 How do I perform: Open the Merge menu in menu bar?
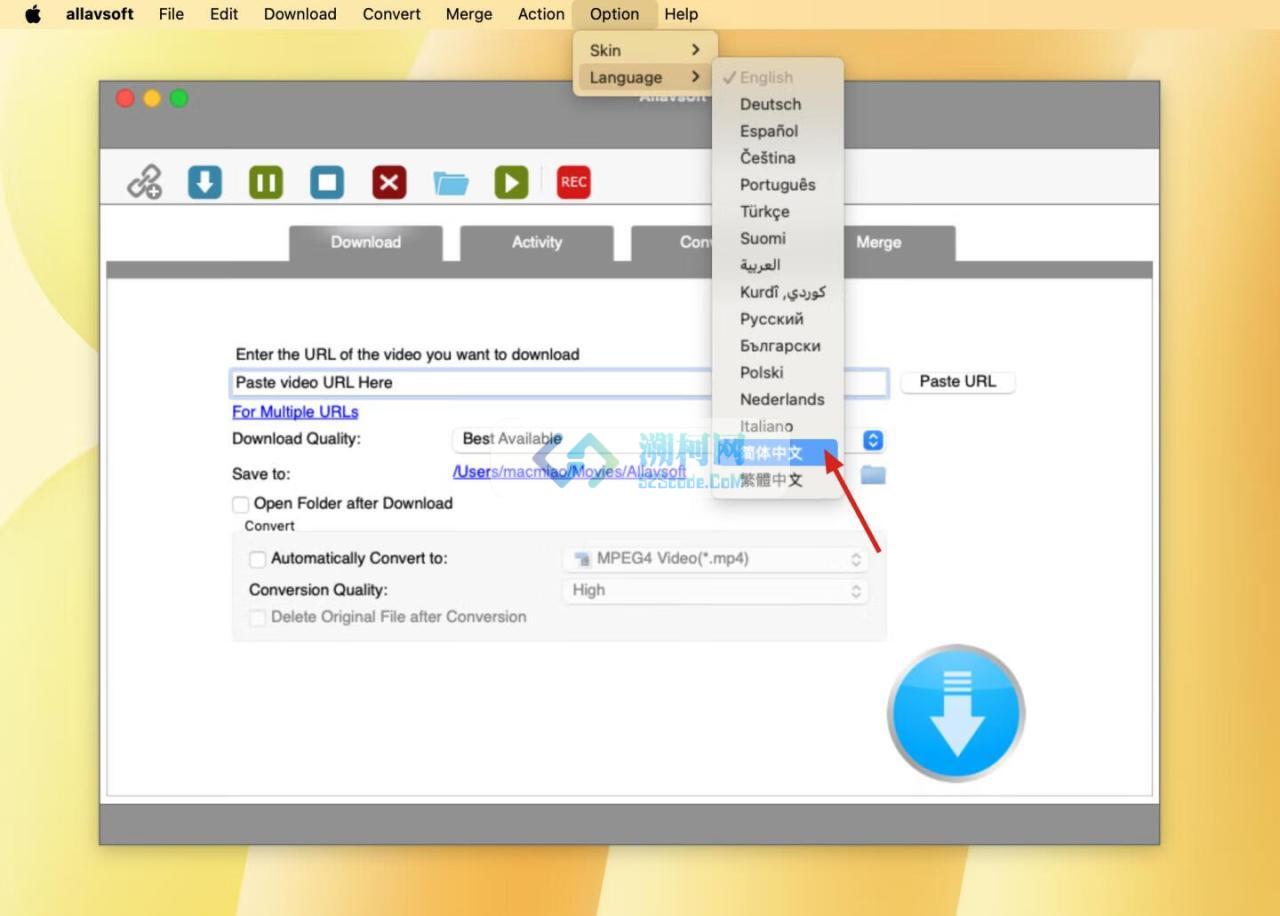(469, 14)
